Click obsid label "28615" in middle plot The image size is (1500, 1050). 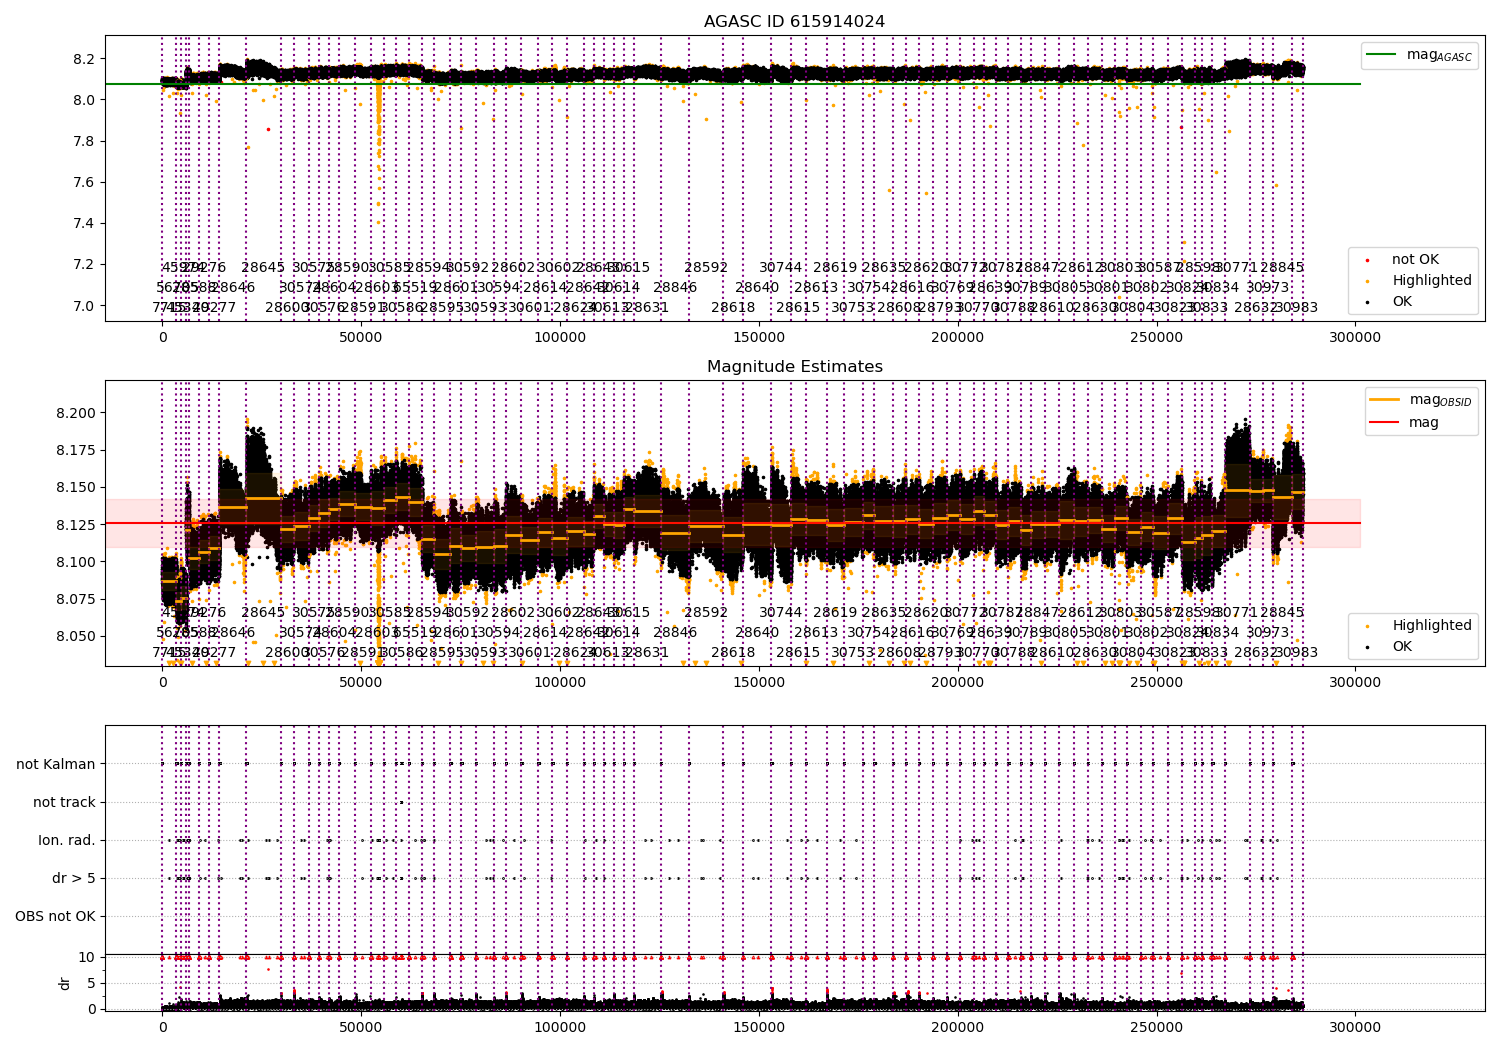click(798, 653)
